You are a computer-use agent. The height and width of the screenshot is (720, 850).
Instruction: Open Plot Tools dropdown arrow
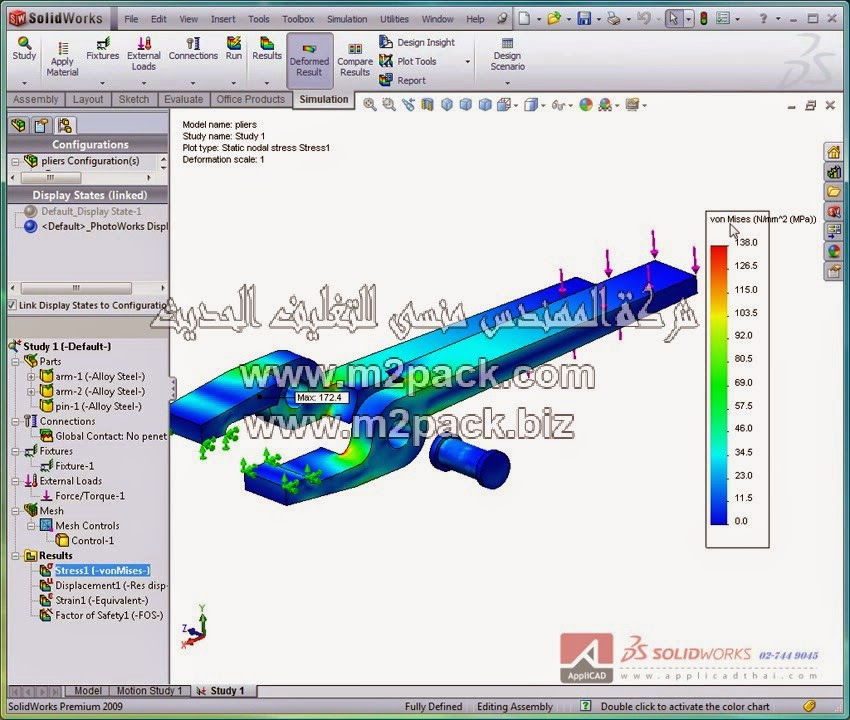pyautogui.click(x=468, y=62)
